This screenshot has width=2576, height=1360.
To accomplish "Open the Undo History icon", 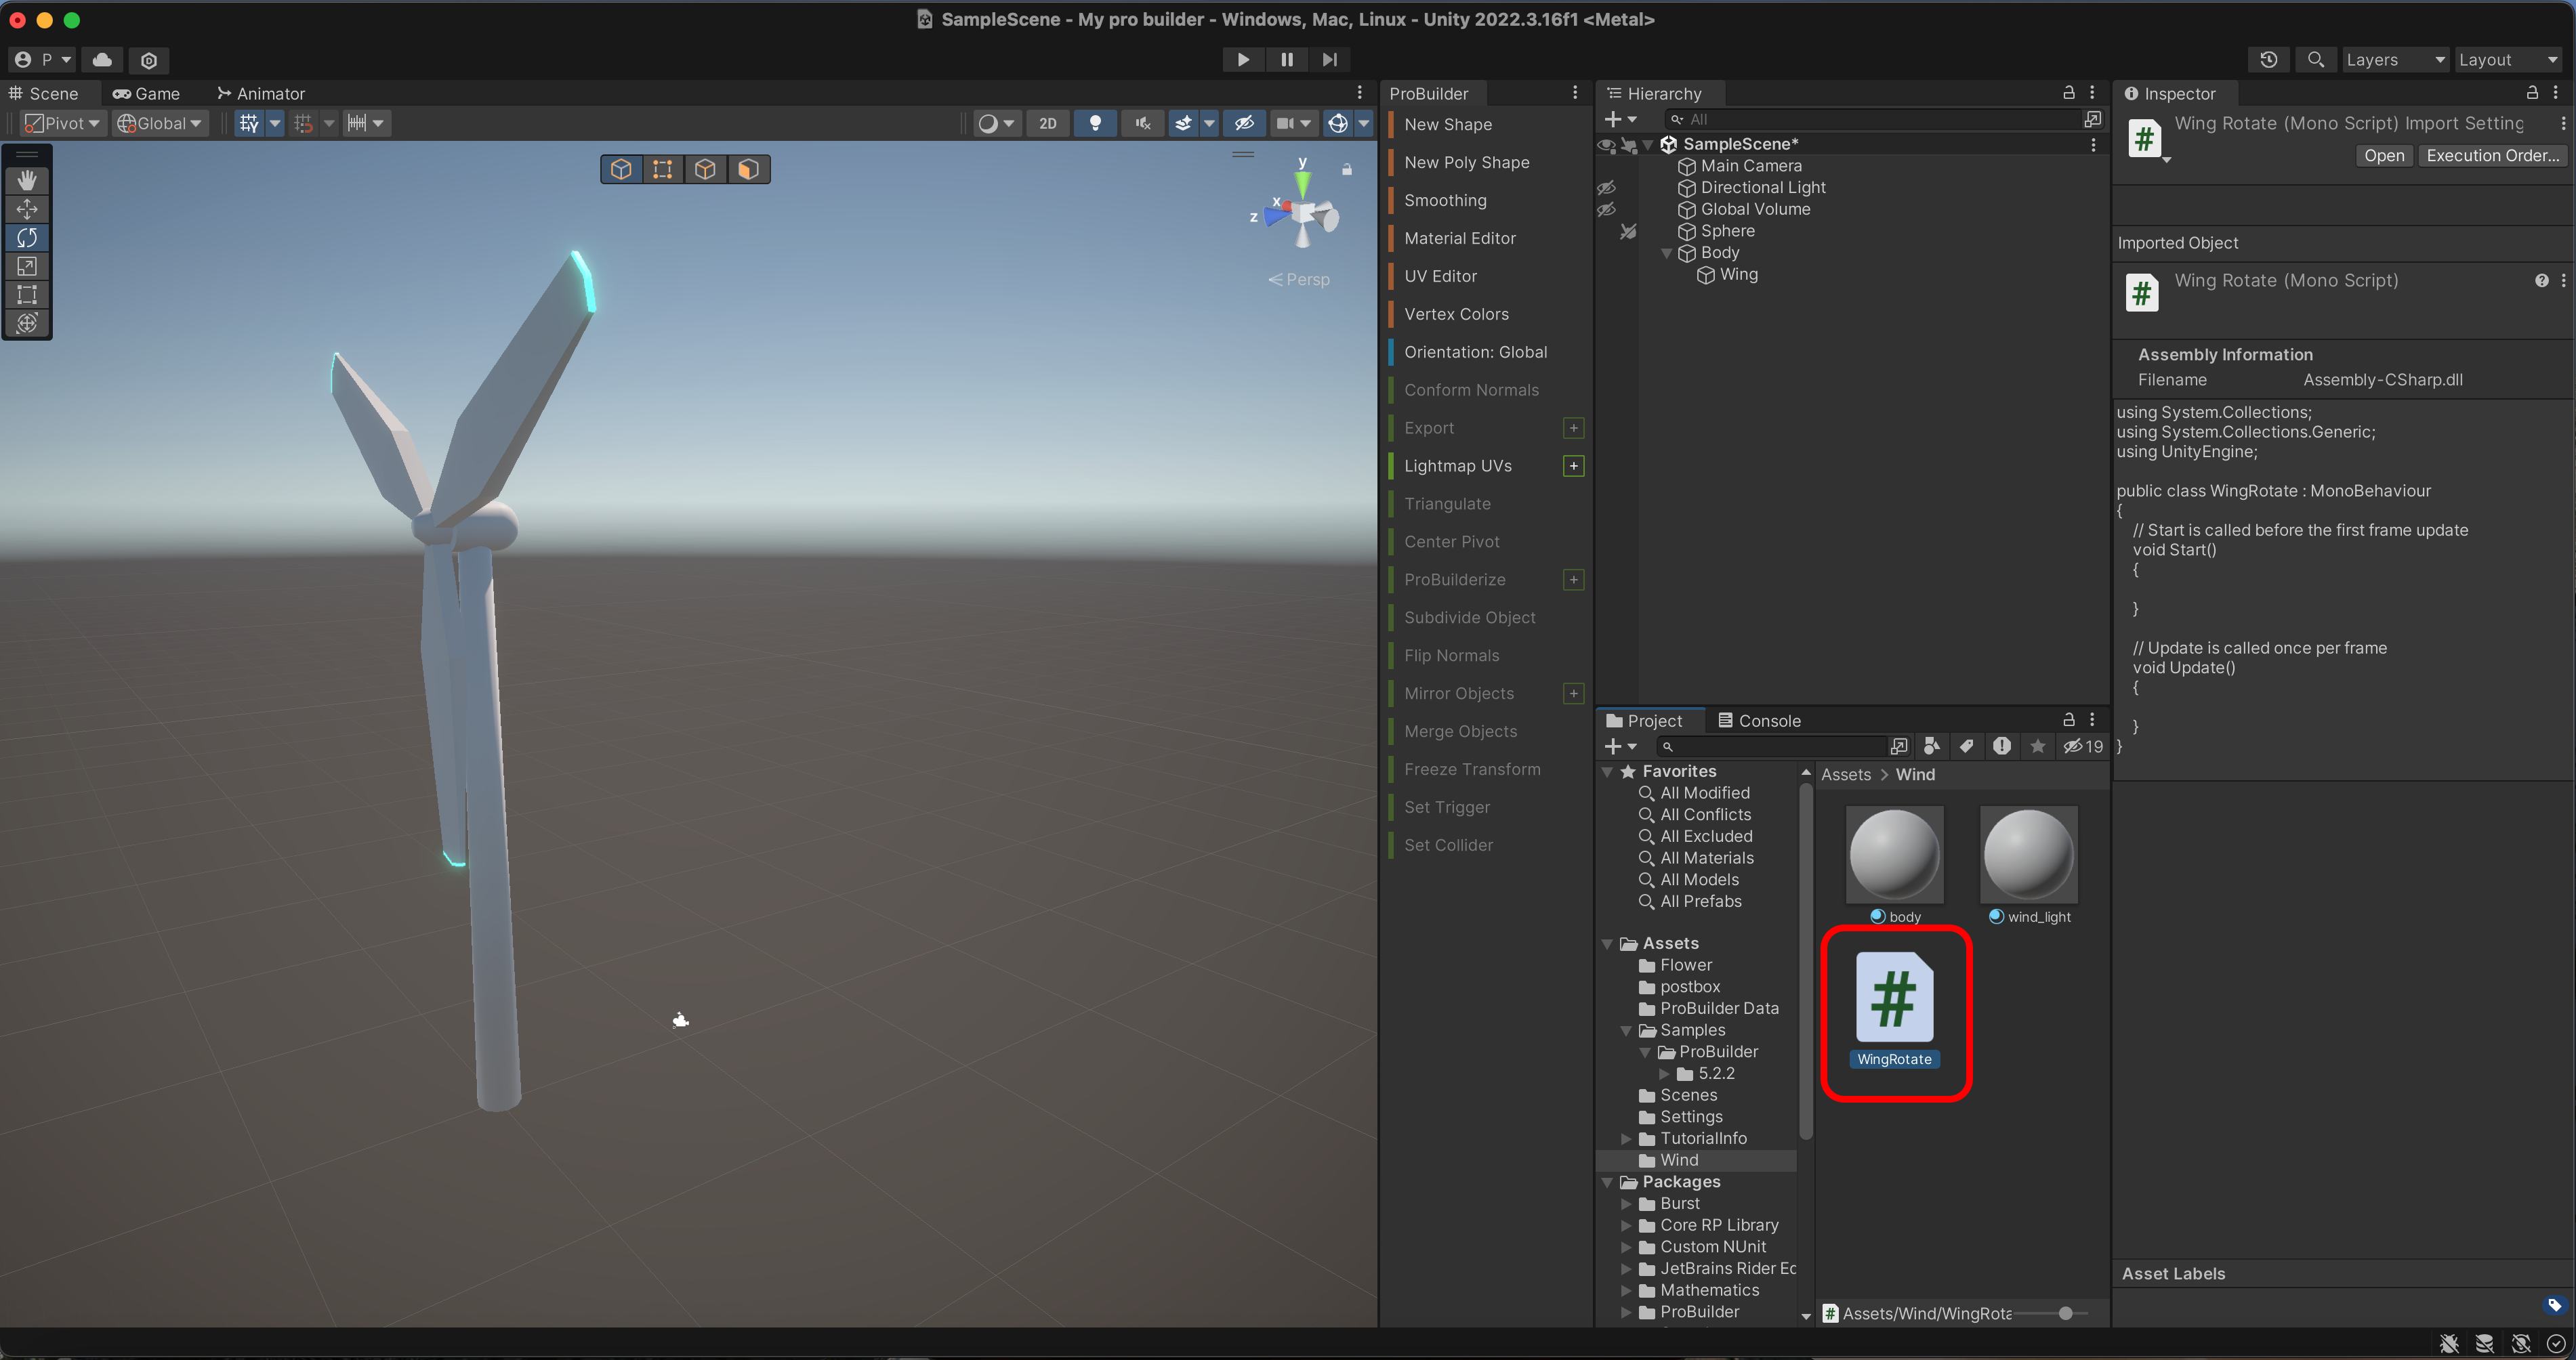I will [2268, 60].
